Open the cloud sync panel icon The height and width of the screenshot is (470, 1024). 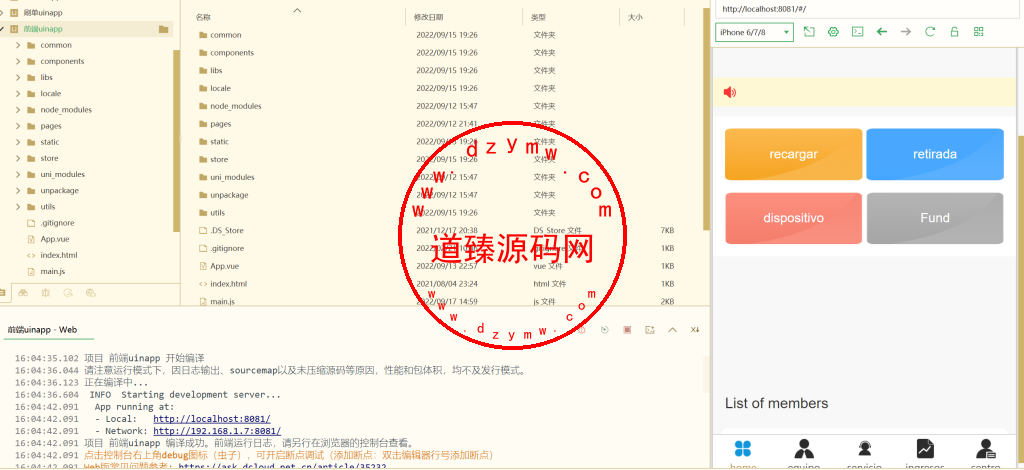(91, 293)
